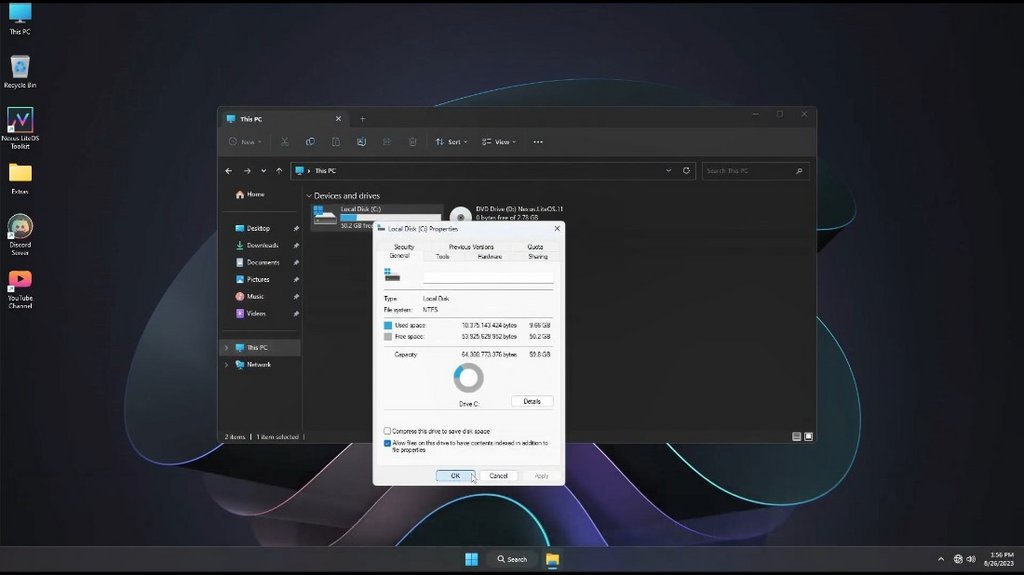
Task: Open the View dropdown
Action: tap(499, 142)
